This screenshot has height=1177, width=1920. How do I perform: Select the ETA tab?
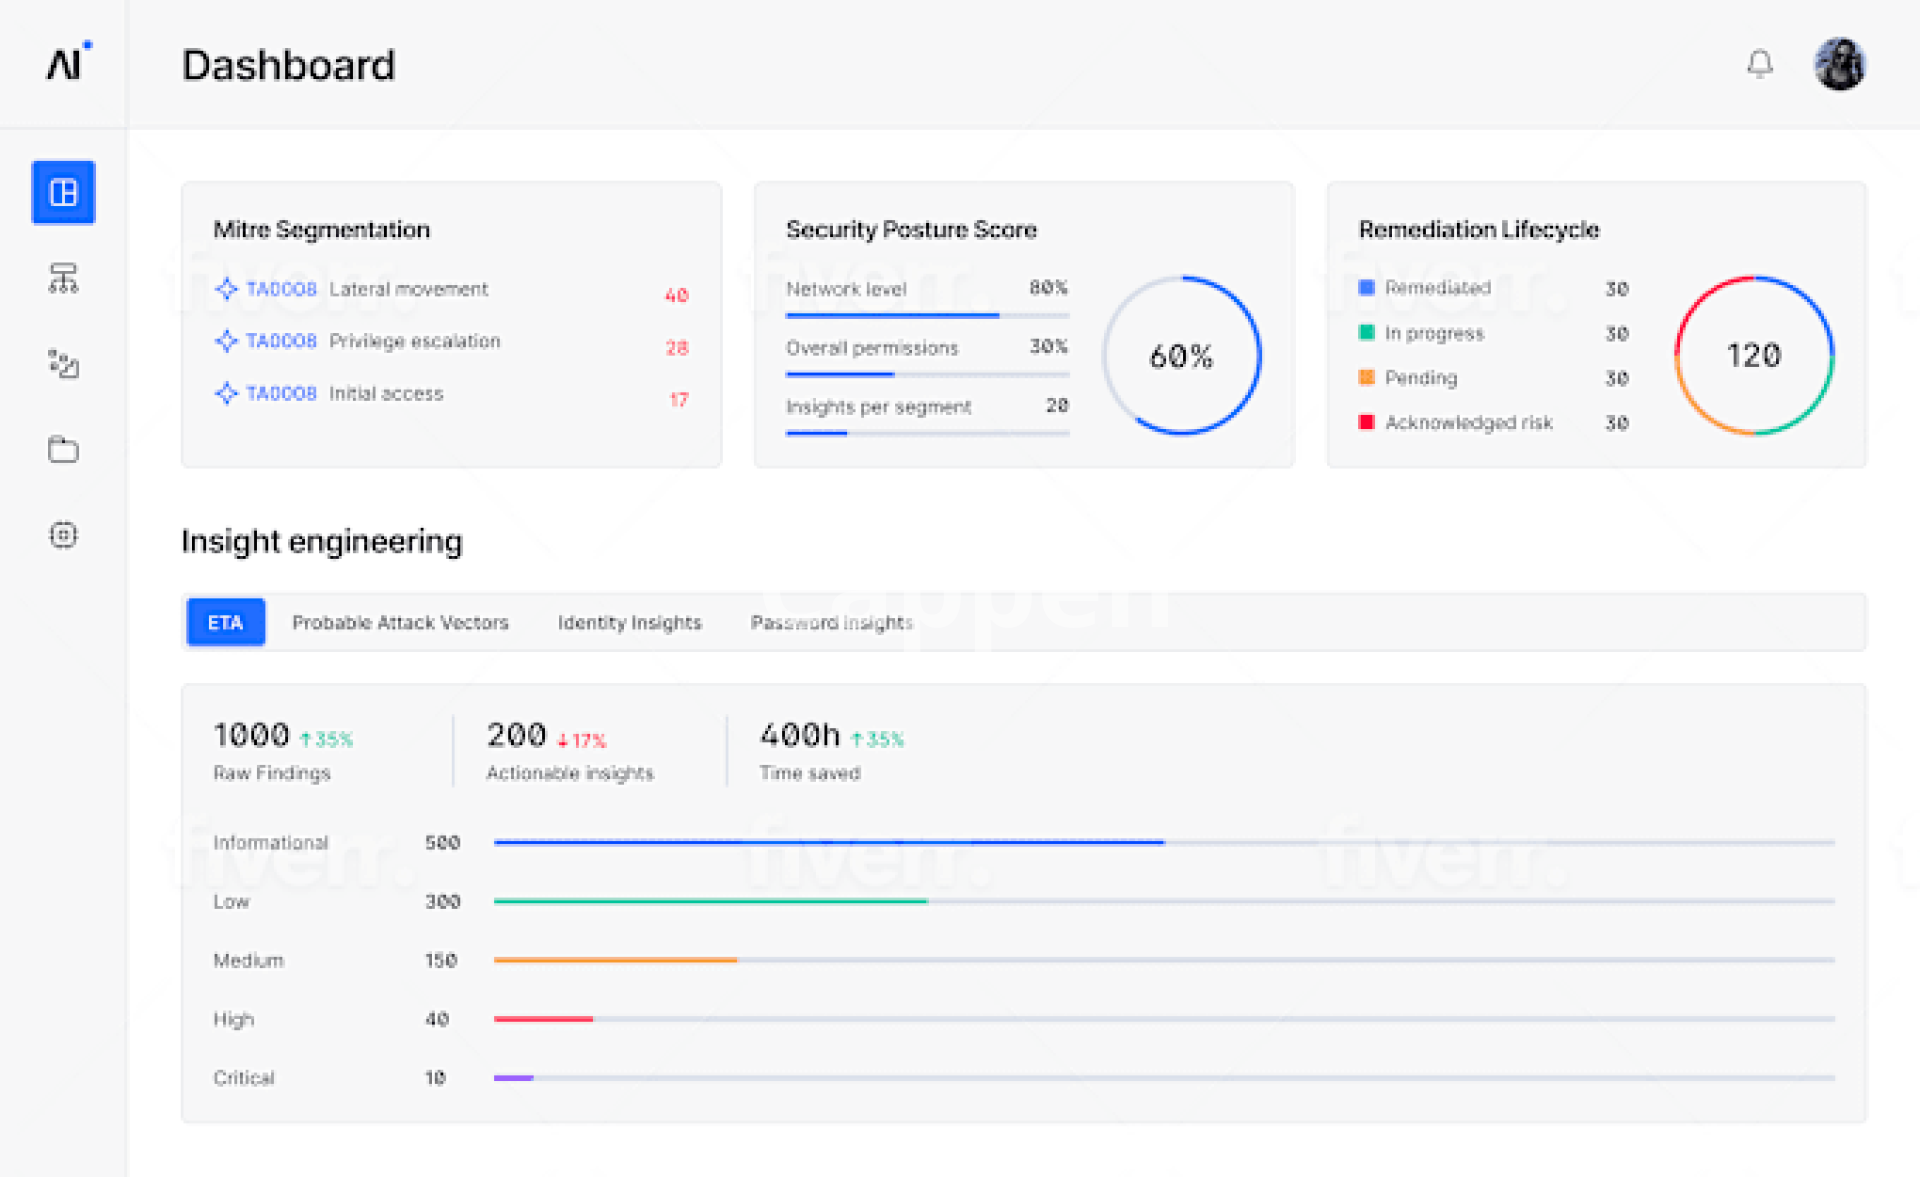(x=225, y=622)
